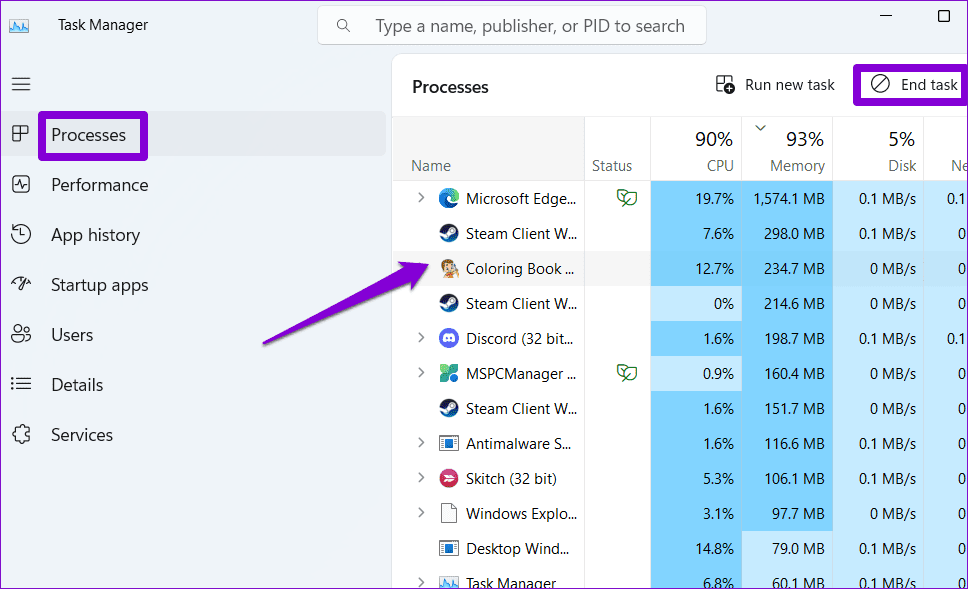Select the Antimalware Service process icon
Viewport: 968px width, 589px height.
point(449,443)
